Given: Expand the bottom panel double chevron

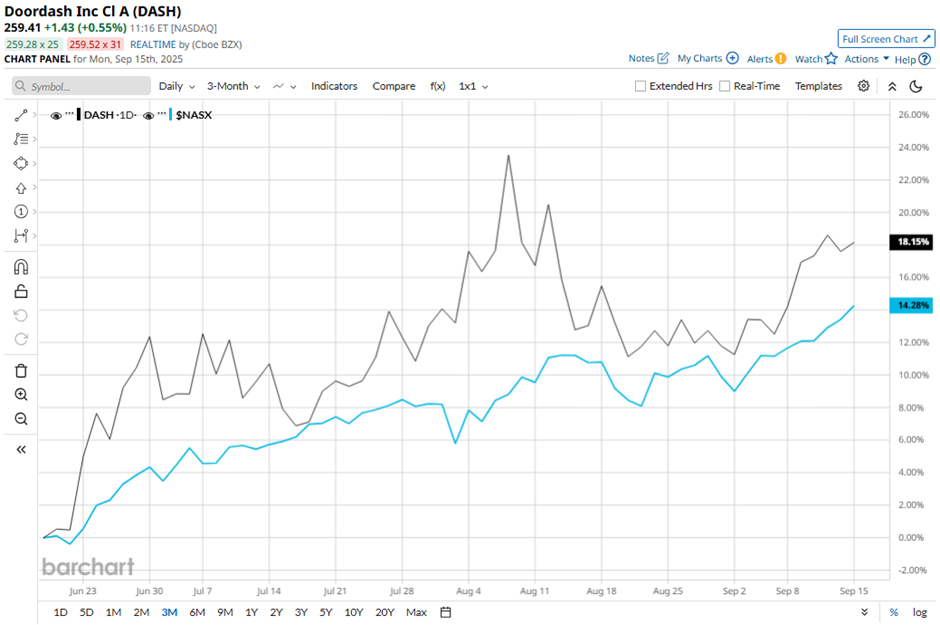Looking at the screenshot, I should point(864,612).
